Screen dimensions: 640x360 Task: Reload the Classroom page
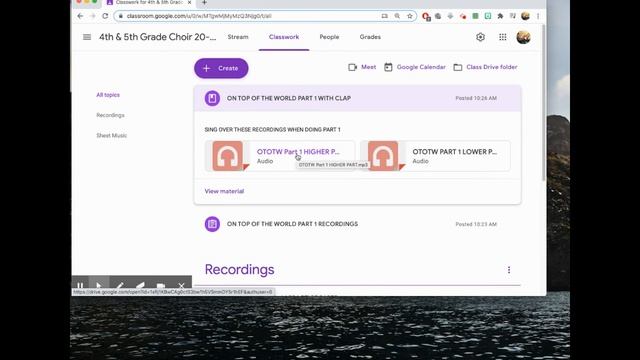tap(105, 16)
